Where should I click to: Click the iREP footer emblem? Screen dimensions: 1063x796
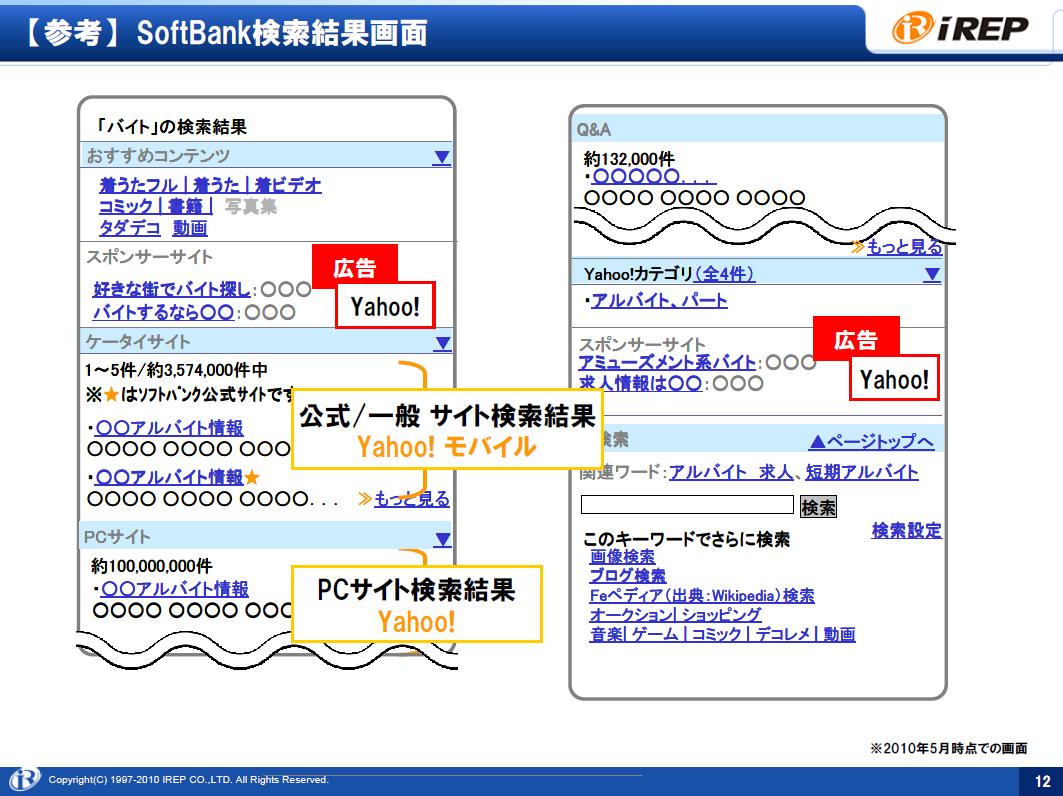click(x=24, y=780)
